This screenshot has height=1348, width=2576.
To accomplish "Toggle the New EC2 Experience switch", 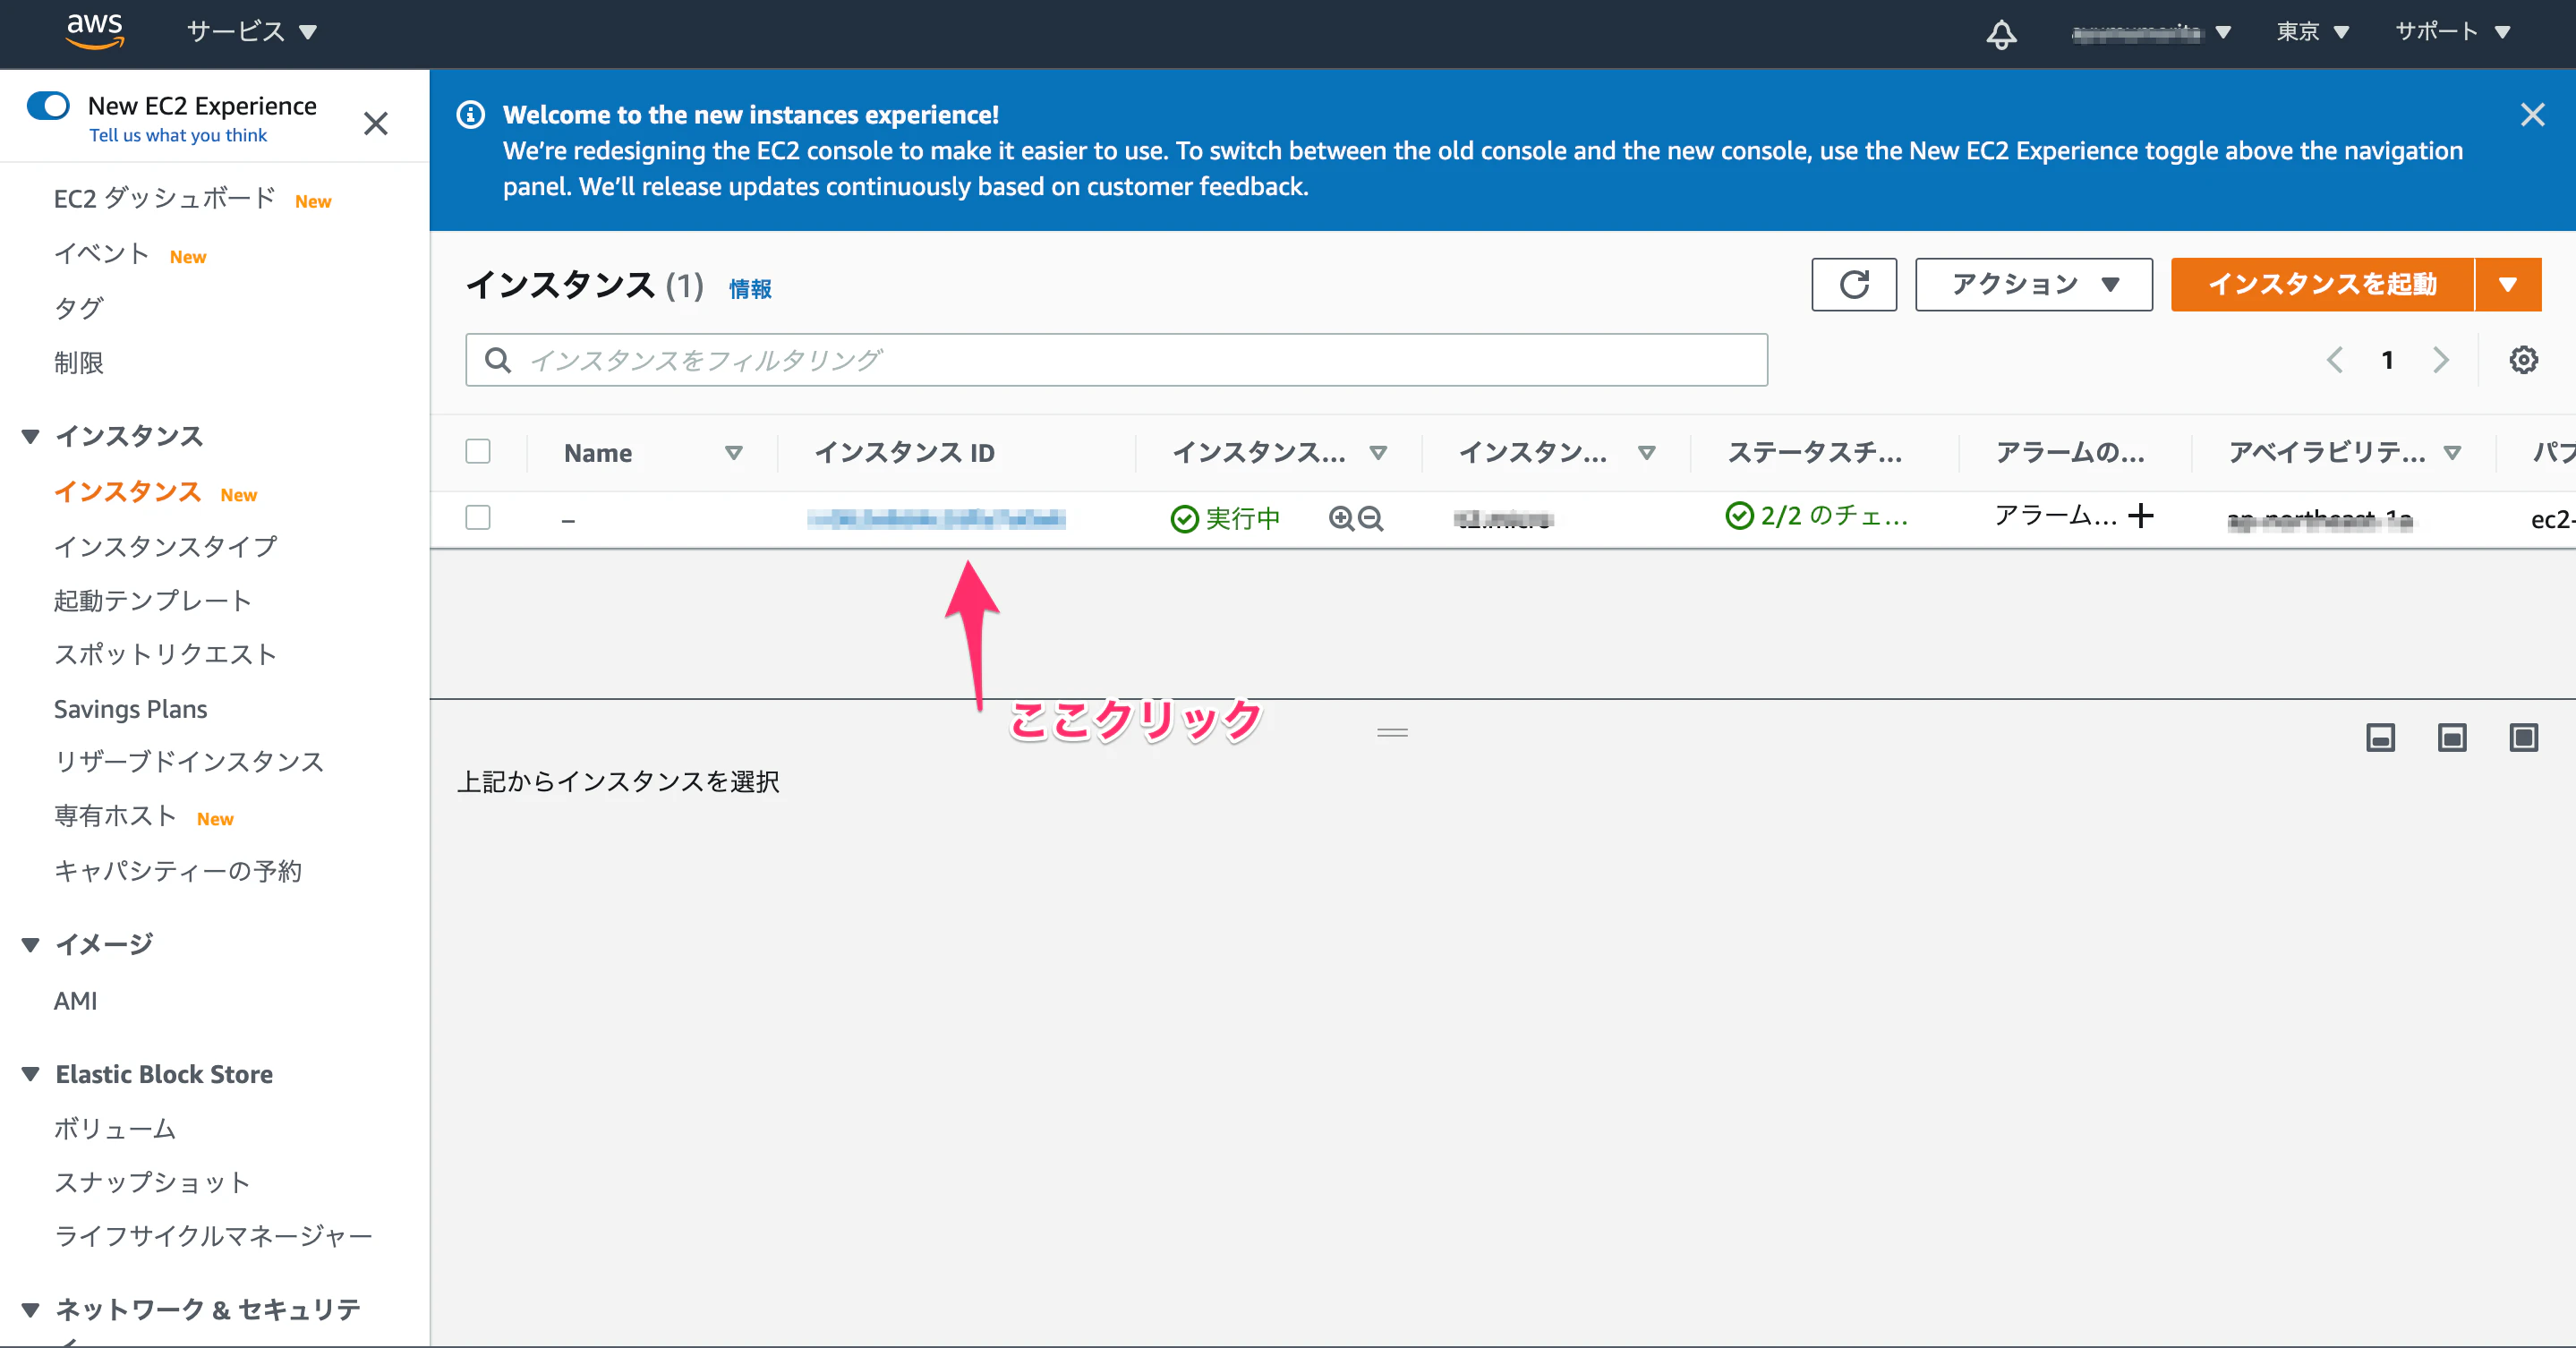I will 48,105.
